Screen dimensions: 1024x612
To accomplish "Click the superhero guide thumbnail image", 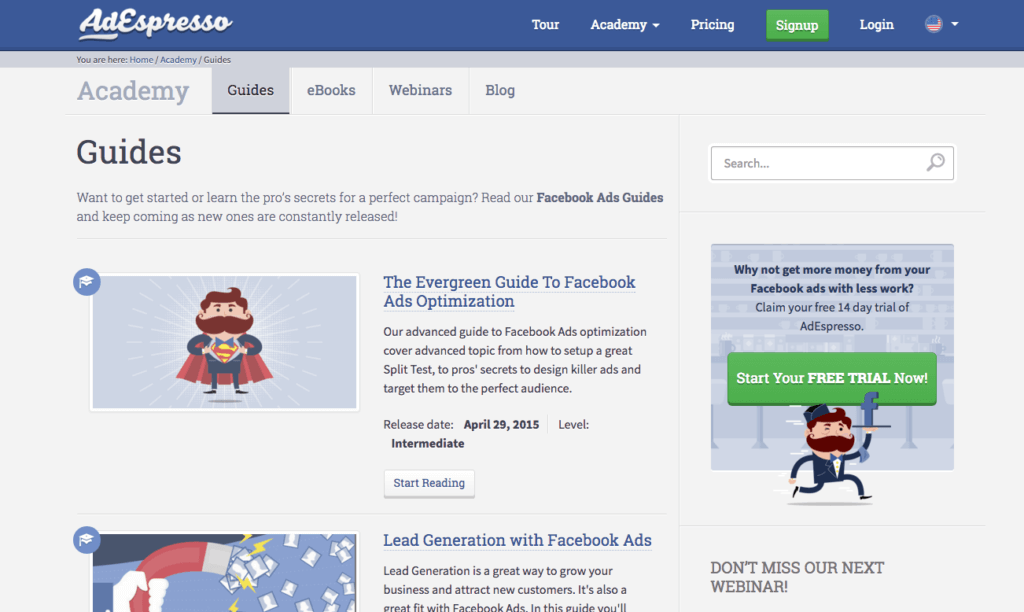I will pyautogui.click(x=225, y=342).
